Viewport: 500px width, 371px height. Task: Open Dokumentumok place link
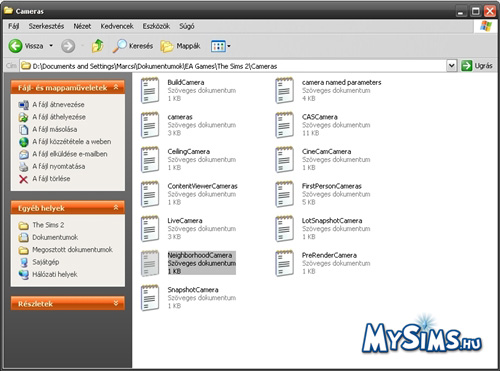(55, 237)
